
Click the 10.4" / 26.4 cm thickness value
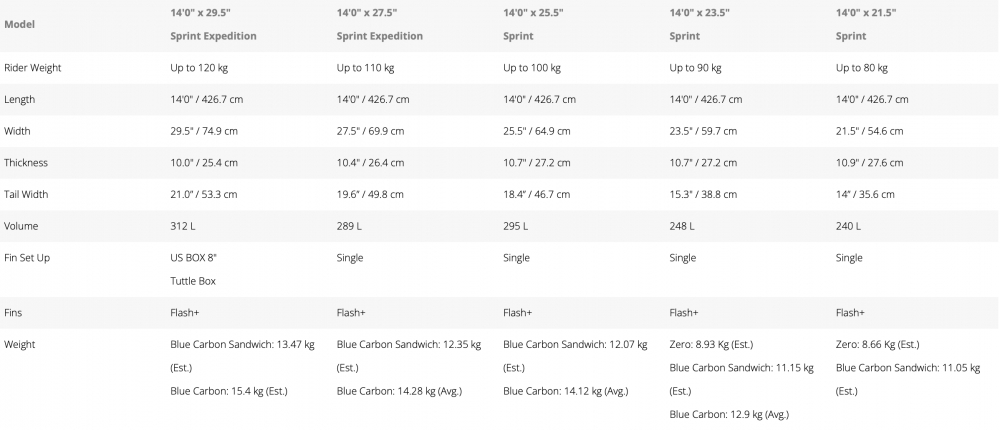coord(371,163)
